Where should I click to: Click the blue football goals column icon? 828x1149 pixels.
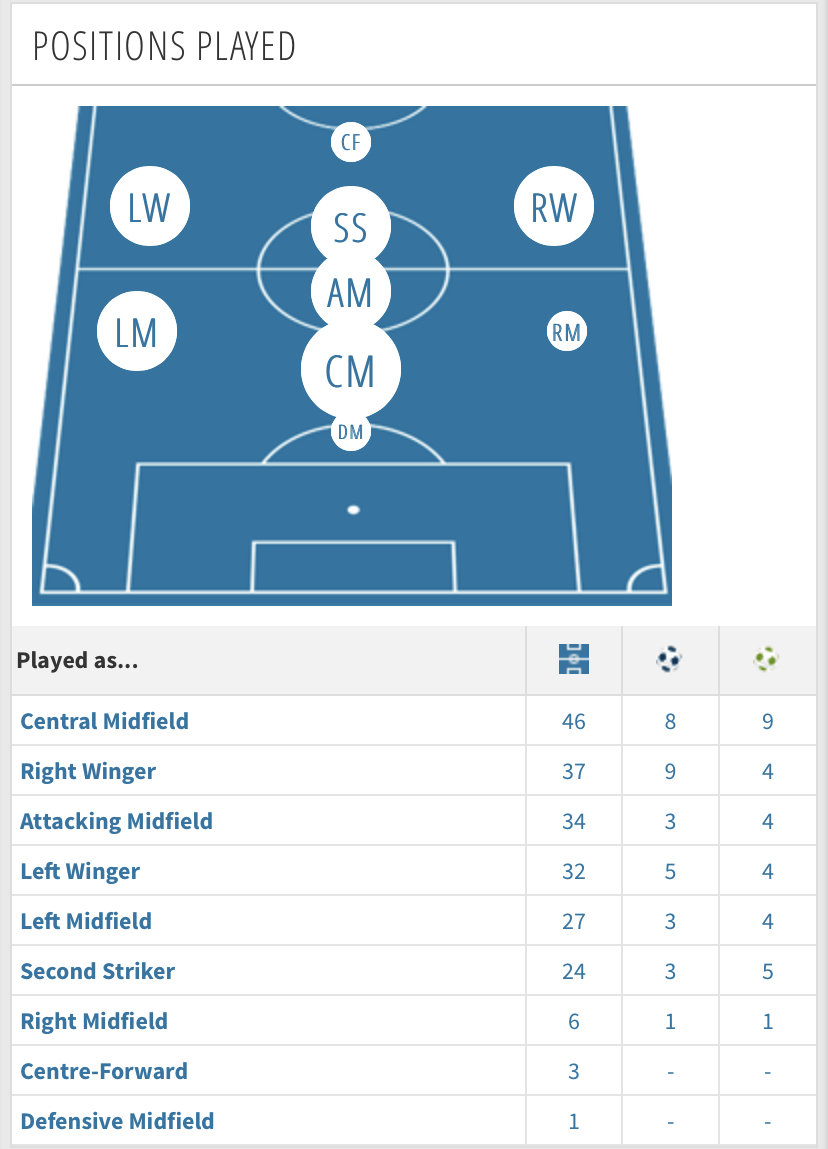[x=669, y=660]
